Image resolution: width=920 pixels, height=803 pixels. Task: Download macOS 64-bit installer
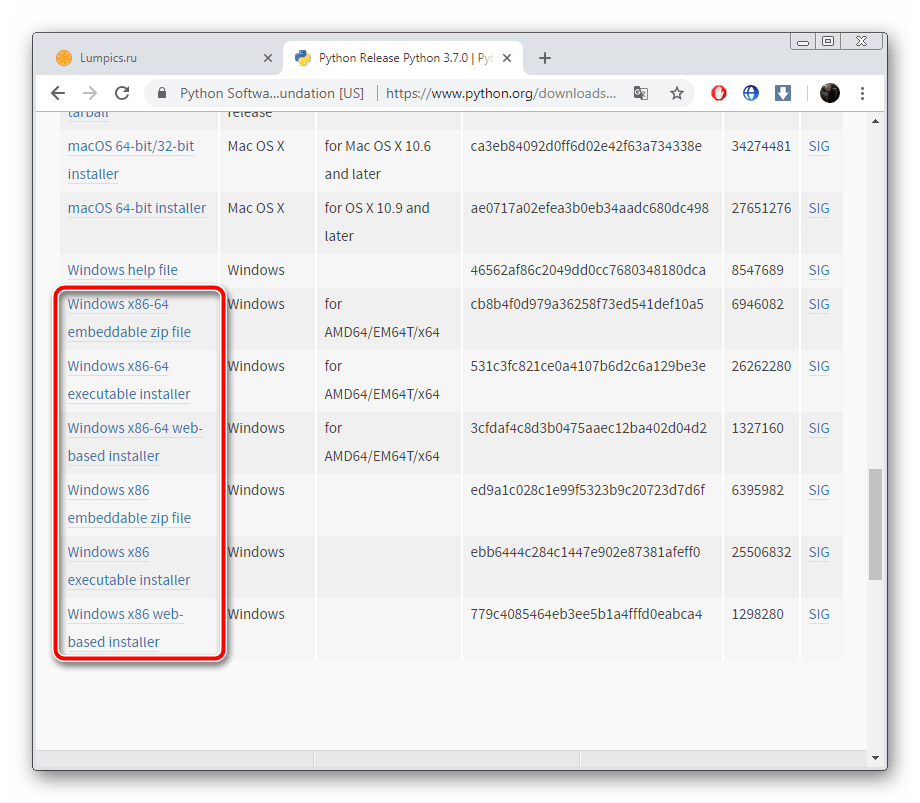point(137,208)
